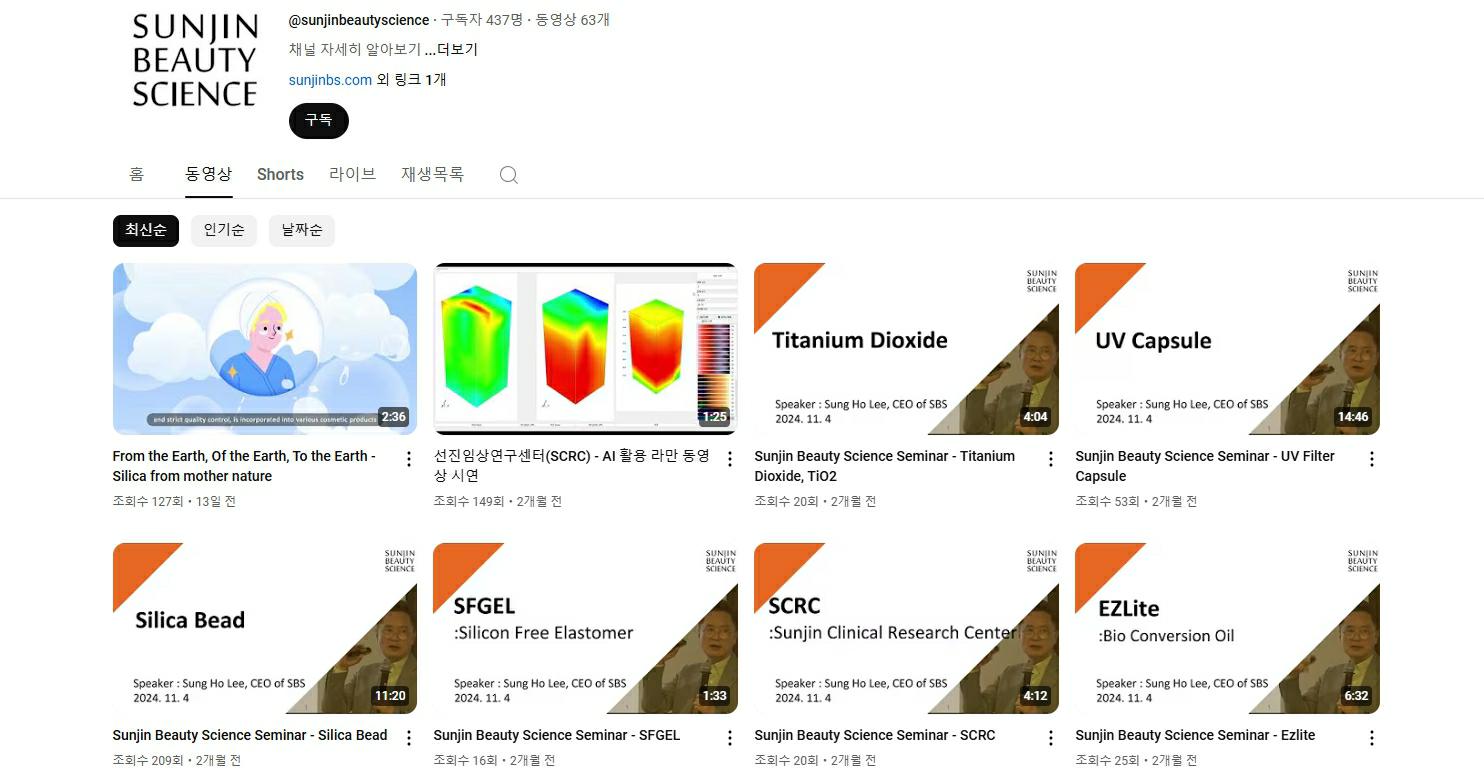Open the Titanium Dioxide thumbnail
This screenshot has width=1484, height=782.
906,349
